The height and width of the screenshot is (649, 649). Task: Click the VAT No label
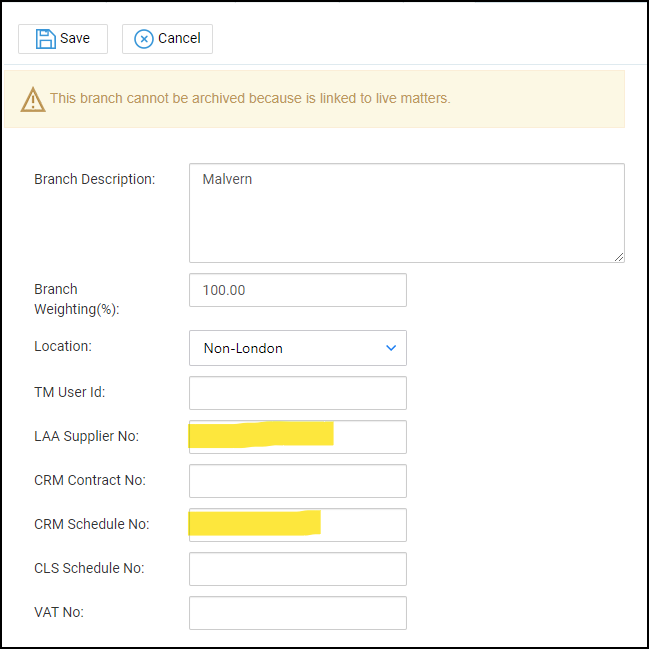(x=59, y=612)
